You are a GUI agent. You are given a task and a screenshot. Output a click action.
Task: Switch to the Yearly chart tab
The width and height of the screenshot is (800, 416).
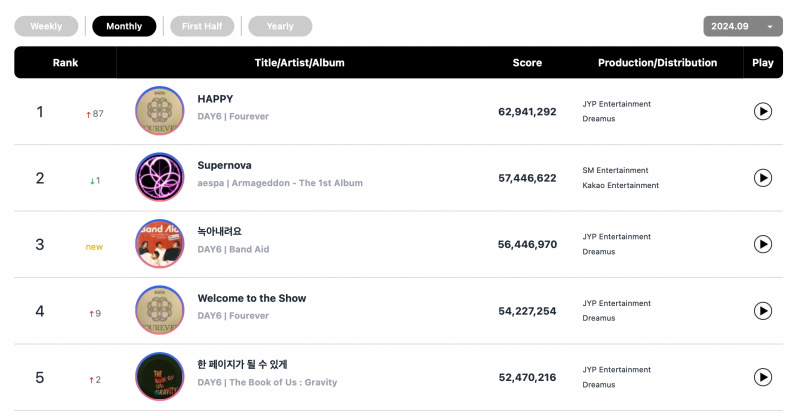pos(280,26)
